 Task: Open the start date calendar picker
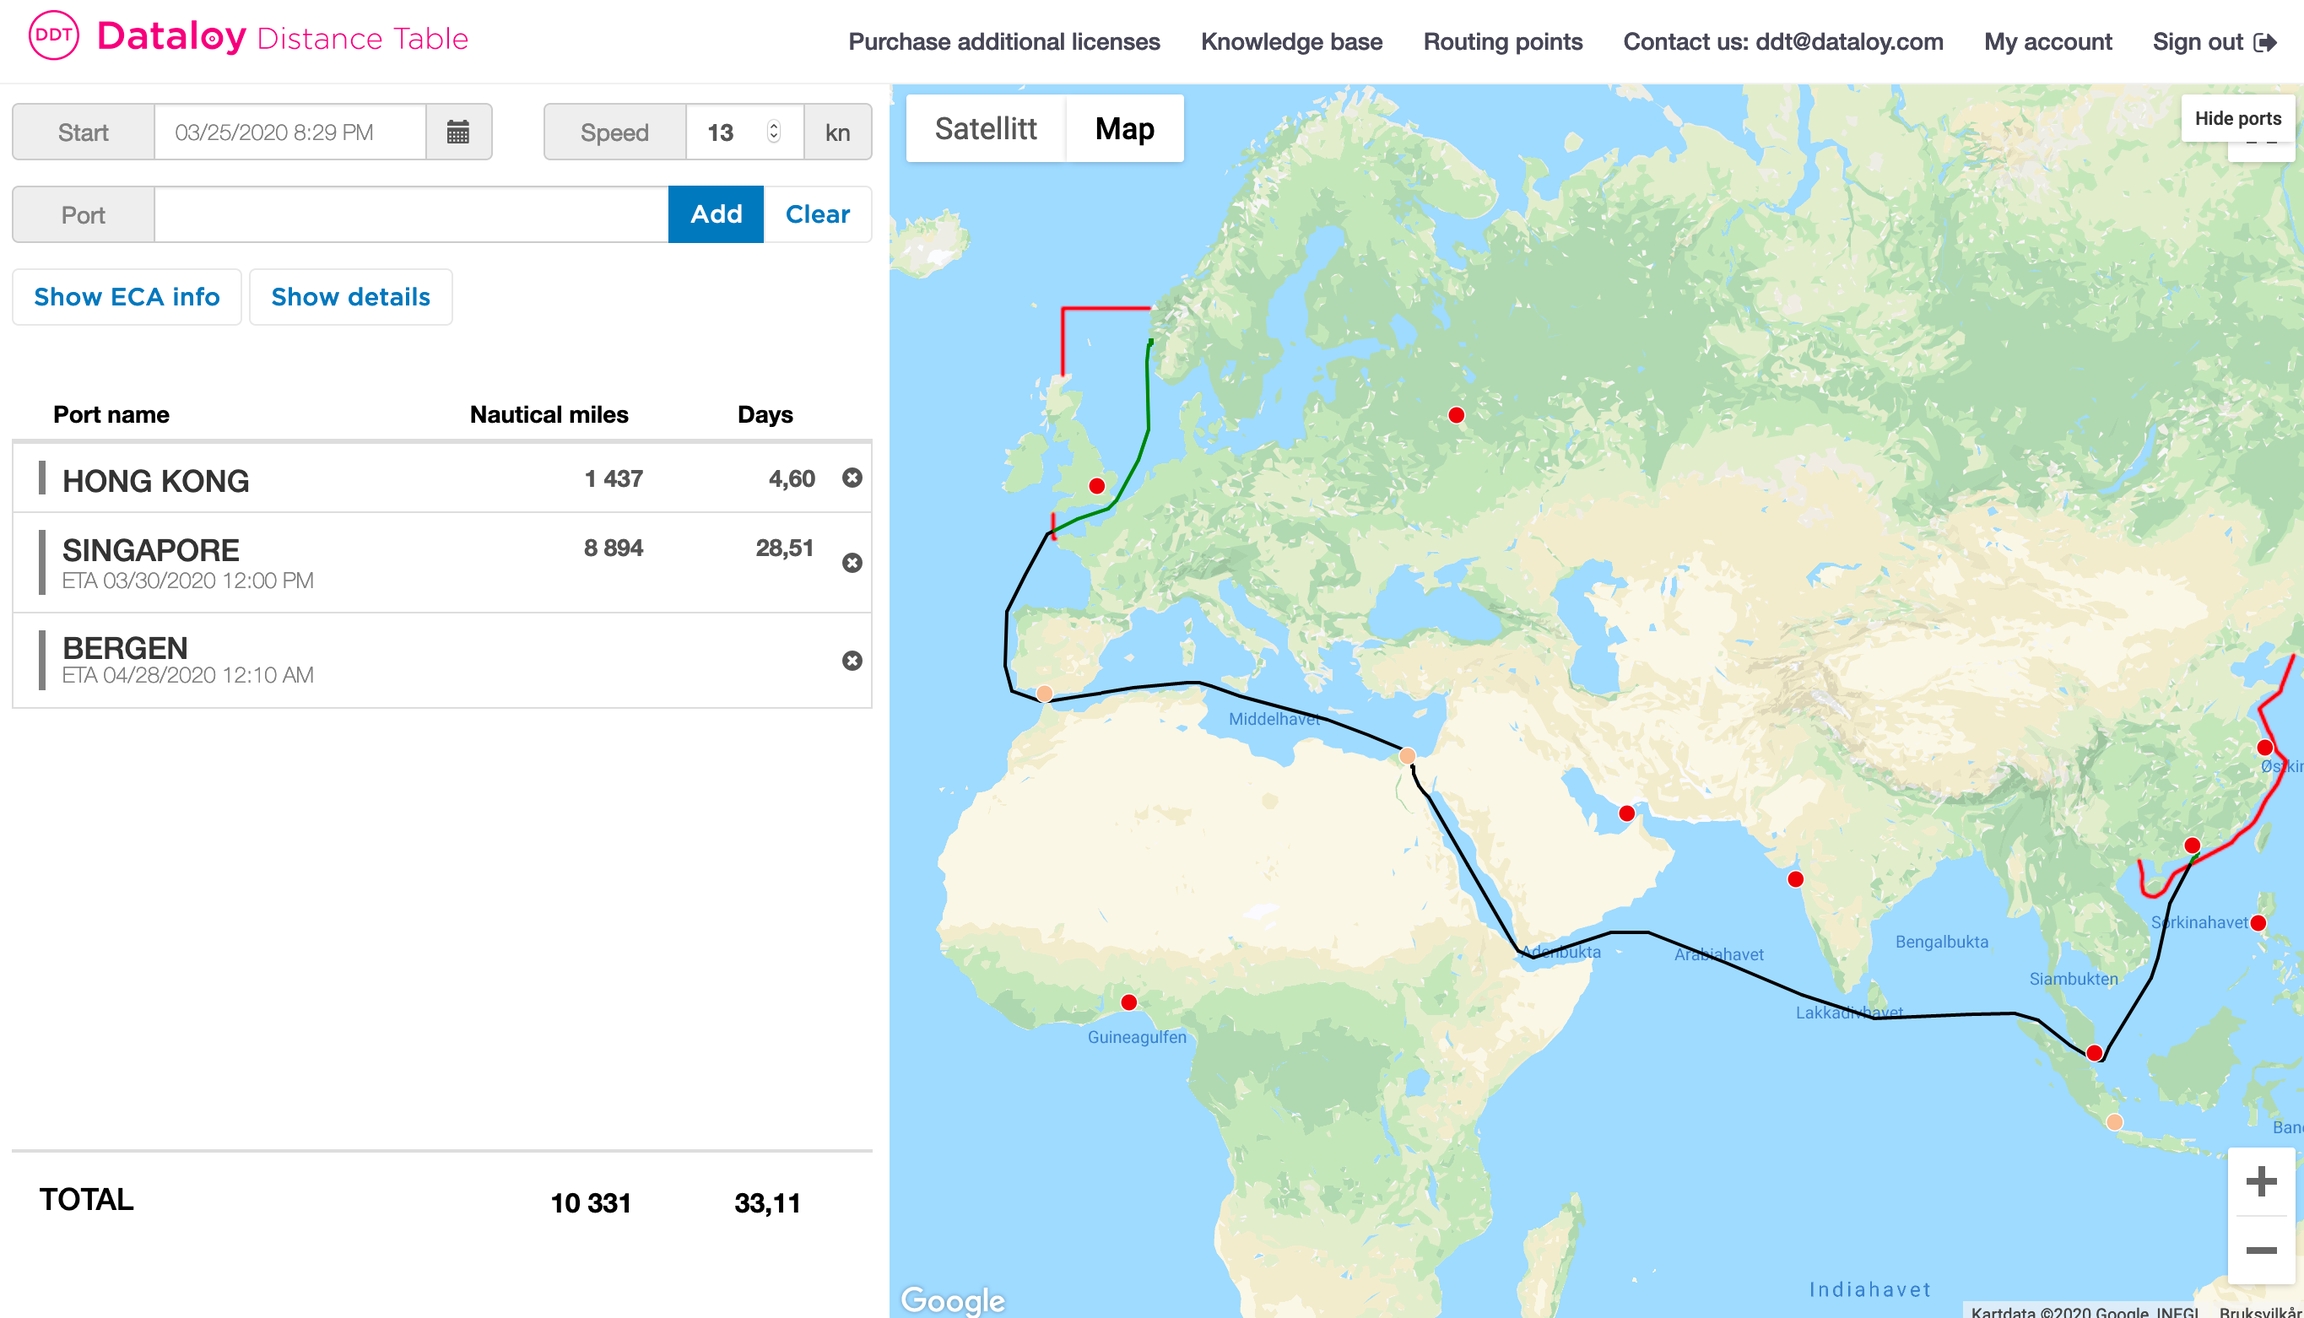(458, 132)
